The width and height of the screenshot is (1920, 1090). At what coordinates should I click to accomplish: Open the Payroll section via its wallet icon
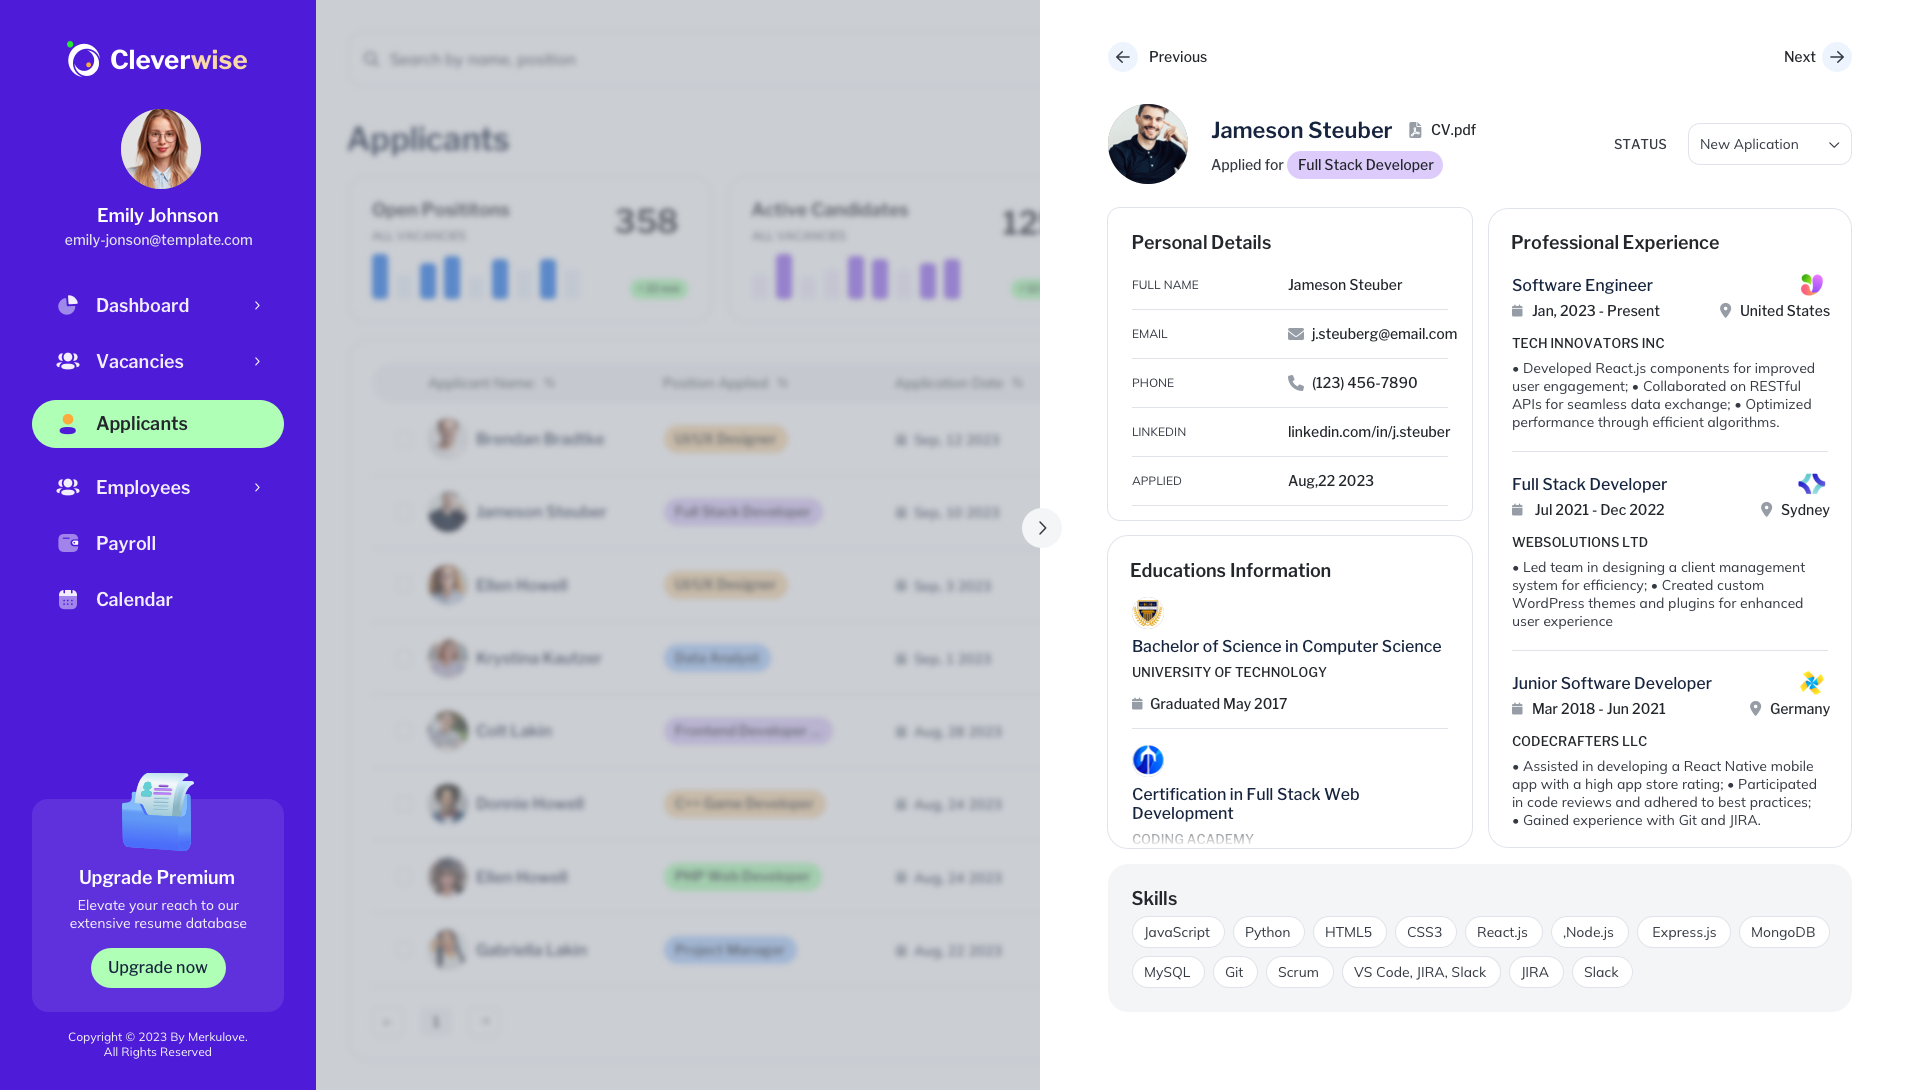point(67,543)
